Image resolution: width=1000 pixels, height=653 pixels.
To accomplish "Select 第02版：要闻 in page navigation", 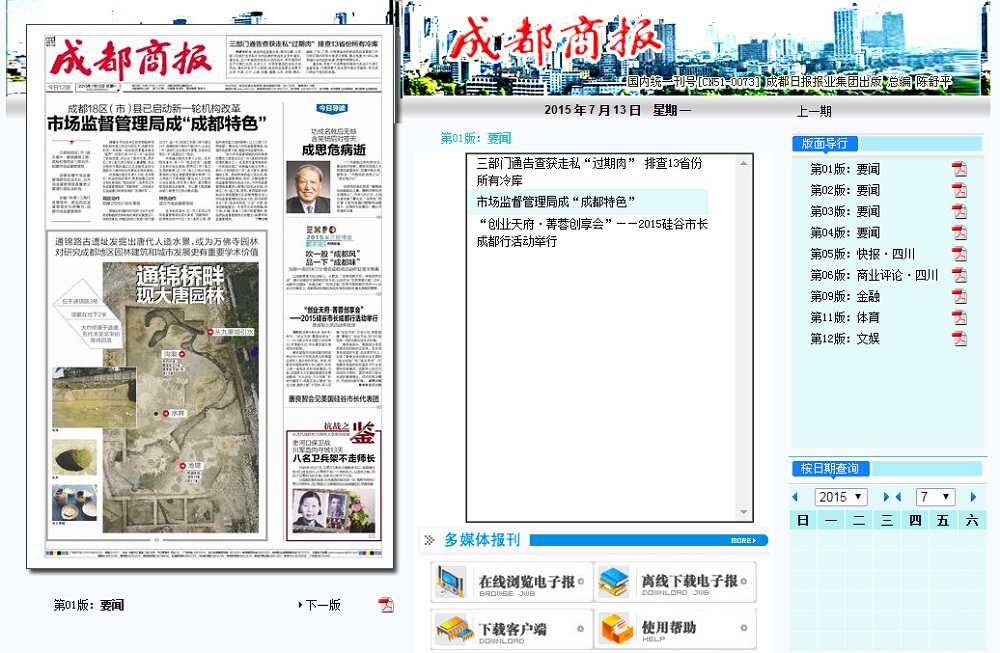I will point(844,190).
